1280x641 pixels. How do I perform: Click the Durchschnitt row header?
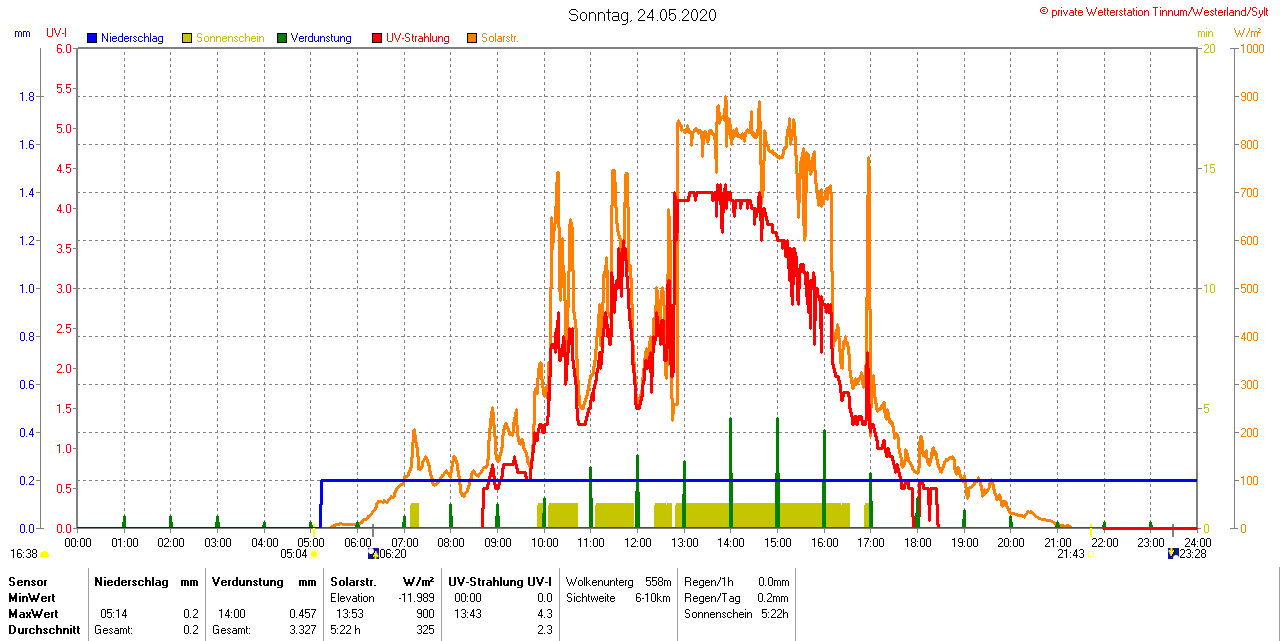coord(44,630)
